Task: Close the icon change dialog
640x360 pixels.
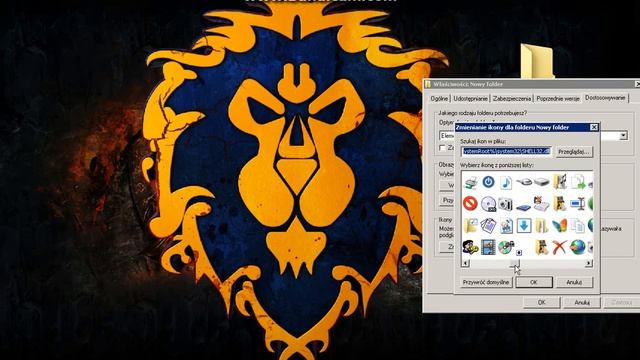Action: tap(594, 127)
